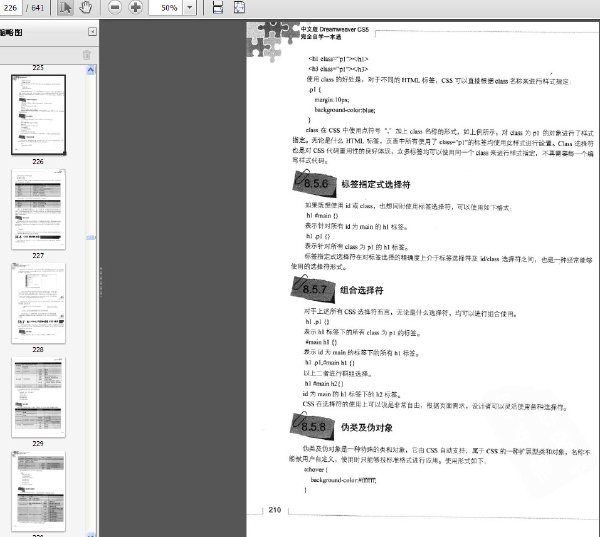
Task: Click the thumbnail panel scrollbar handle
Action: tap(91, 238)
